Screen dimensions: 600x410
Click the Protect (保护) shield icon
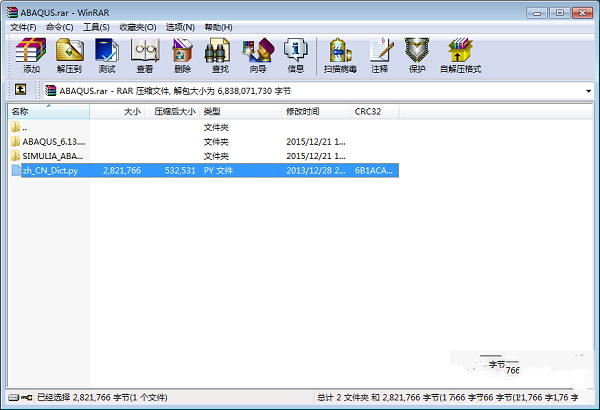(x=417, y=50)
